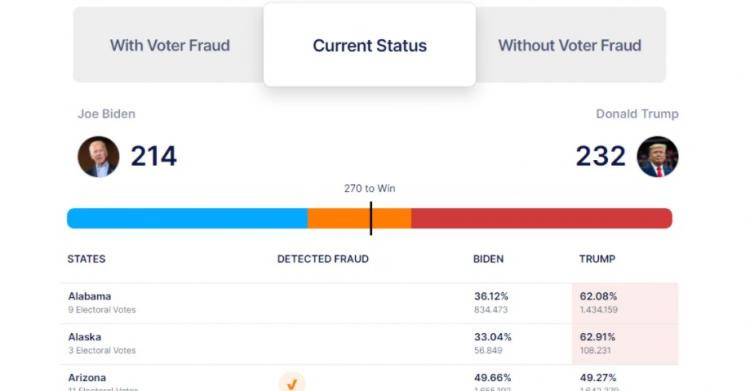Click the STATES column header

[87, 259]
